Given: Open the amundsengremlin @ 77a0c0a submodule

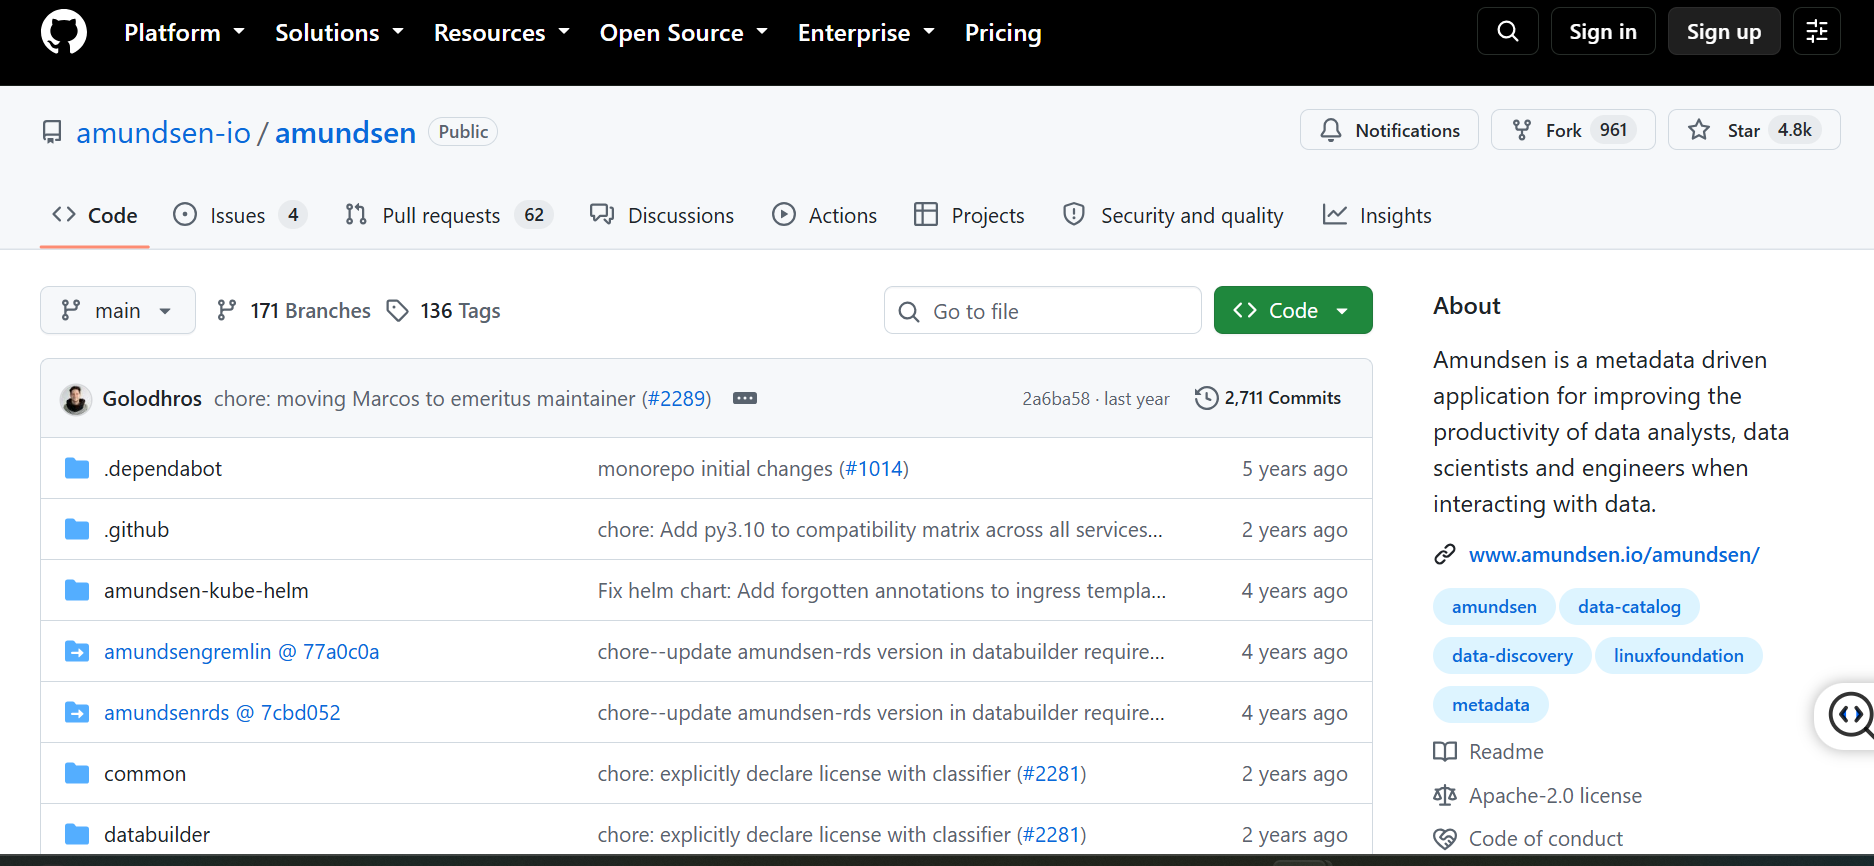Looking at the screenshot, I should point(241,651).
